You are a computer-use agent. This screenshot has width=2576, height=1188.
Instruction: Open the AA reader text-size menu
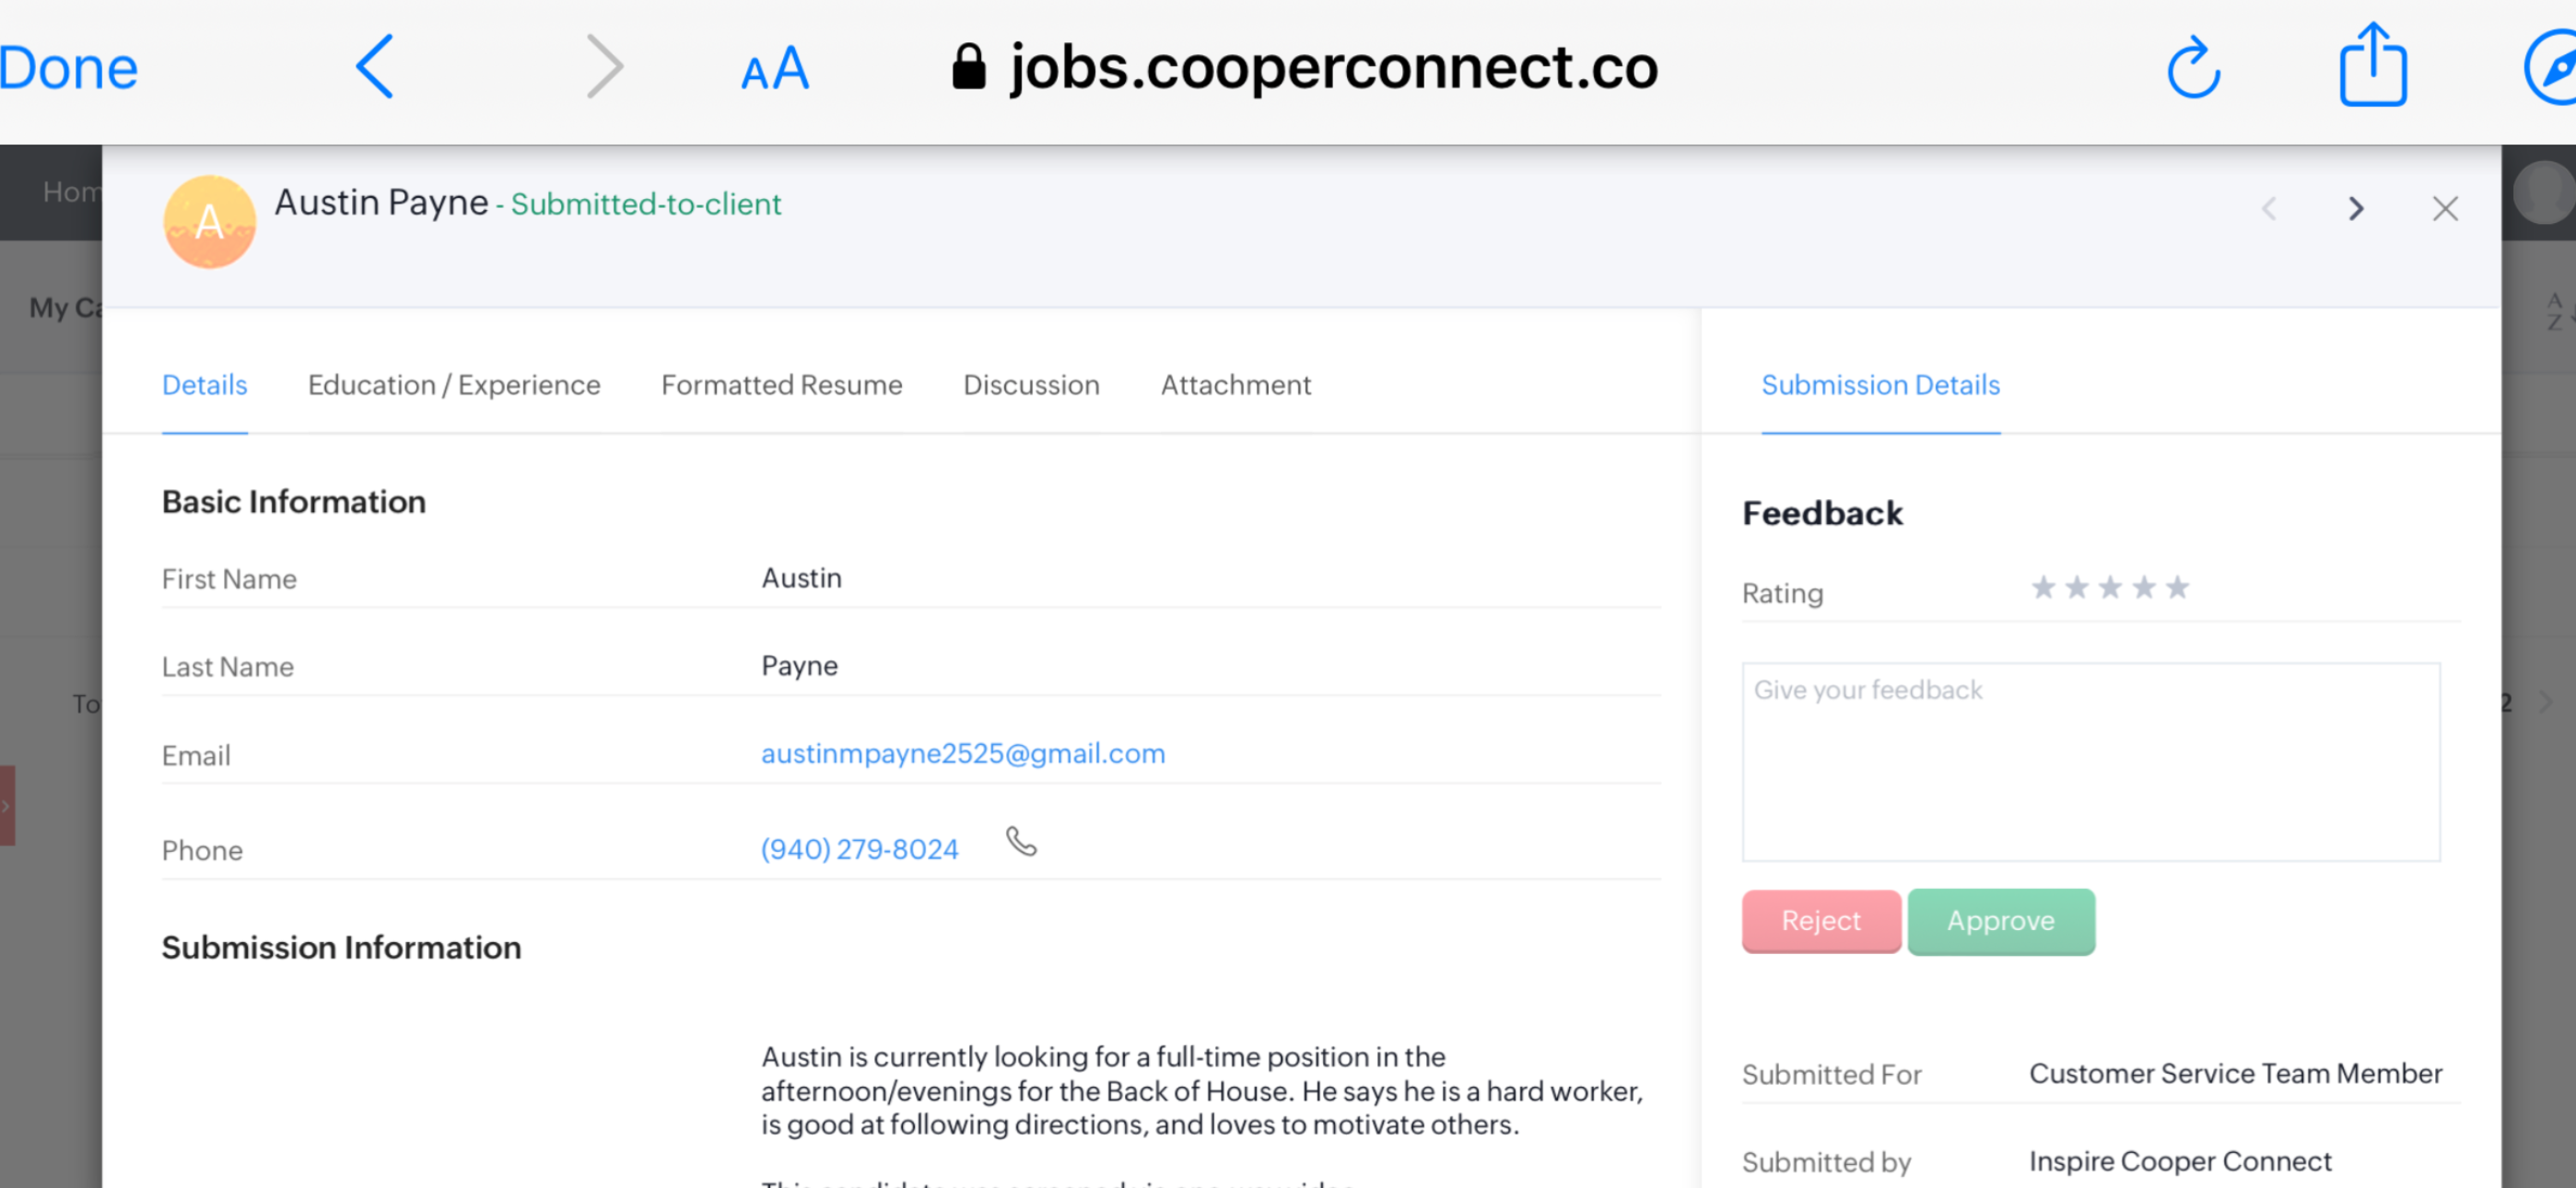(774, 69)
